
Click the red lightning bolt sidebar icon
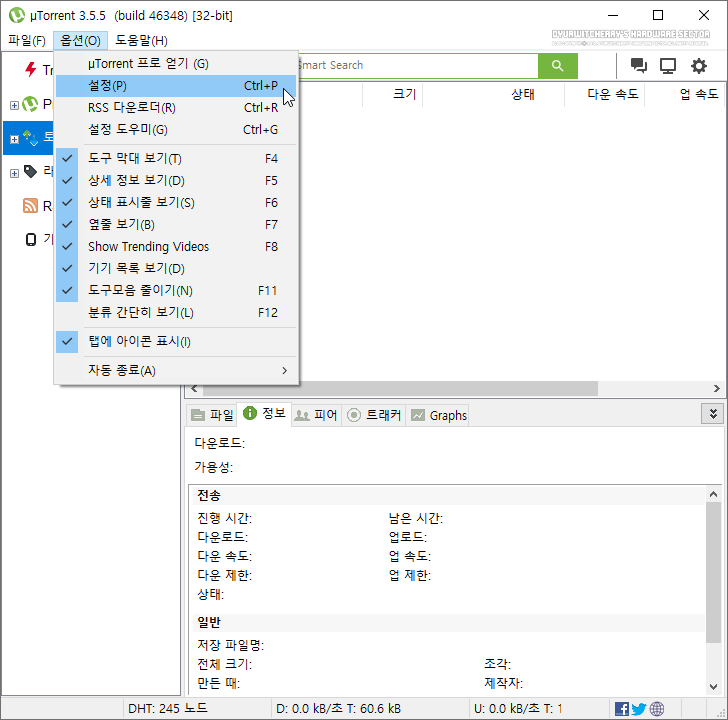(x=31, y=69)
